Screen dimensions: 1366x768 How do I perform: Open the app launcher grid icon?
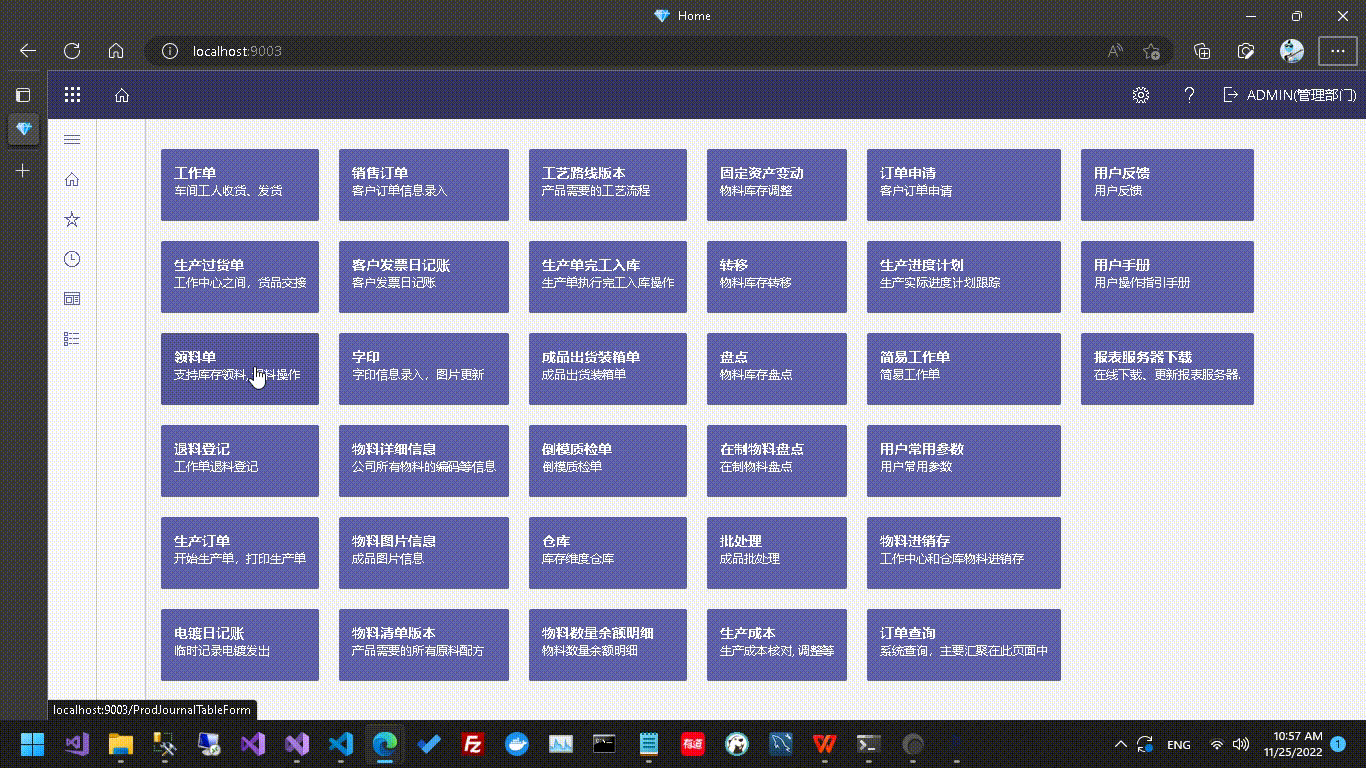coord(72,95)
